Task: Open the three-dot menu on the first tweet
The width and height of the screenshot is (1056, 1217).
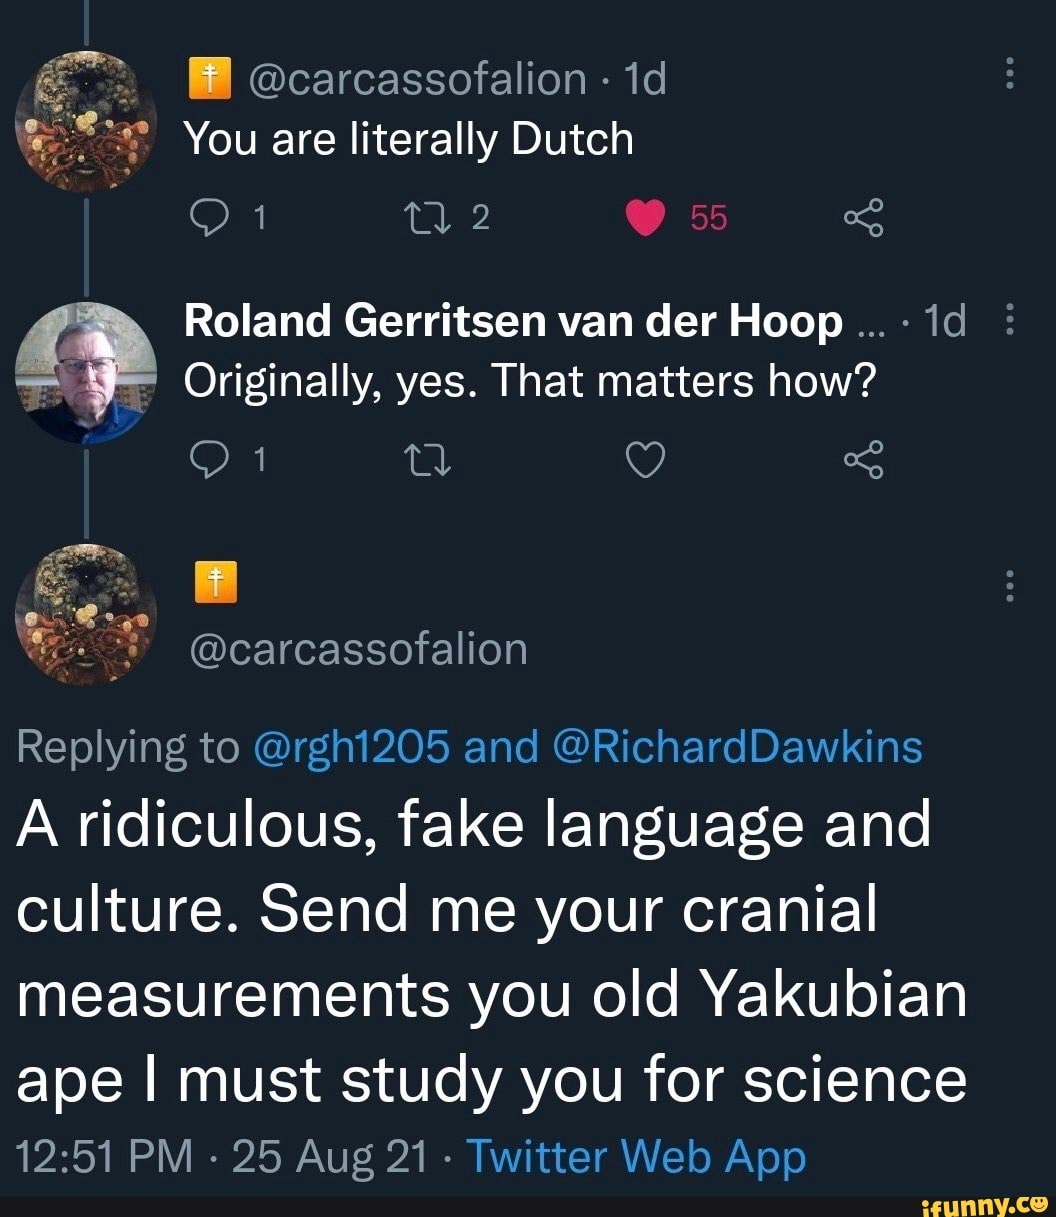Action: (1010, 70)
